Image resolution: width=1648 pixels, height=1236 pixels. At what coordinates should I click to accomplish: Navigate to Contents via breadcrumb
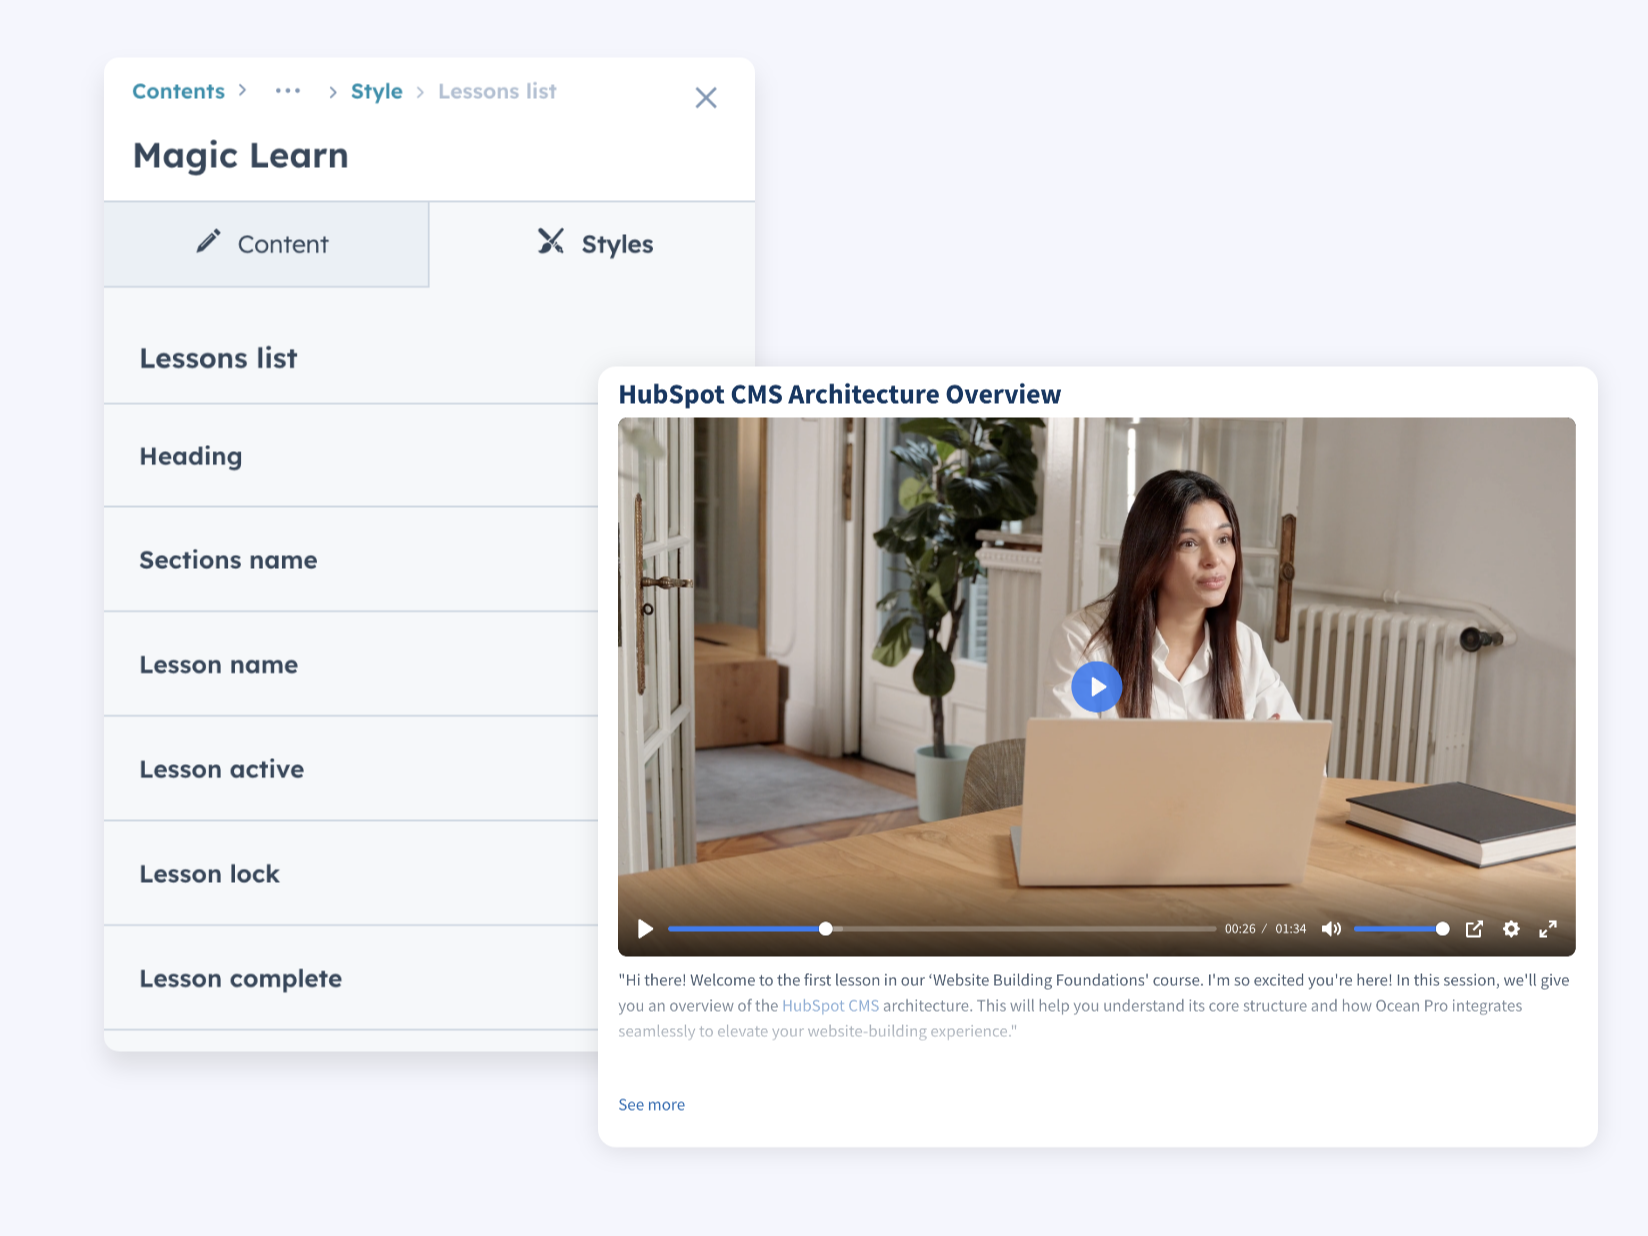pyautogui.click(x=178, y=91)
